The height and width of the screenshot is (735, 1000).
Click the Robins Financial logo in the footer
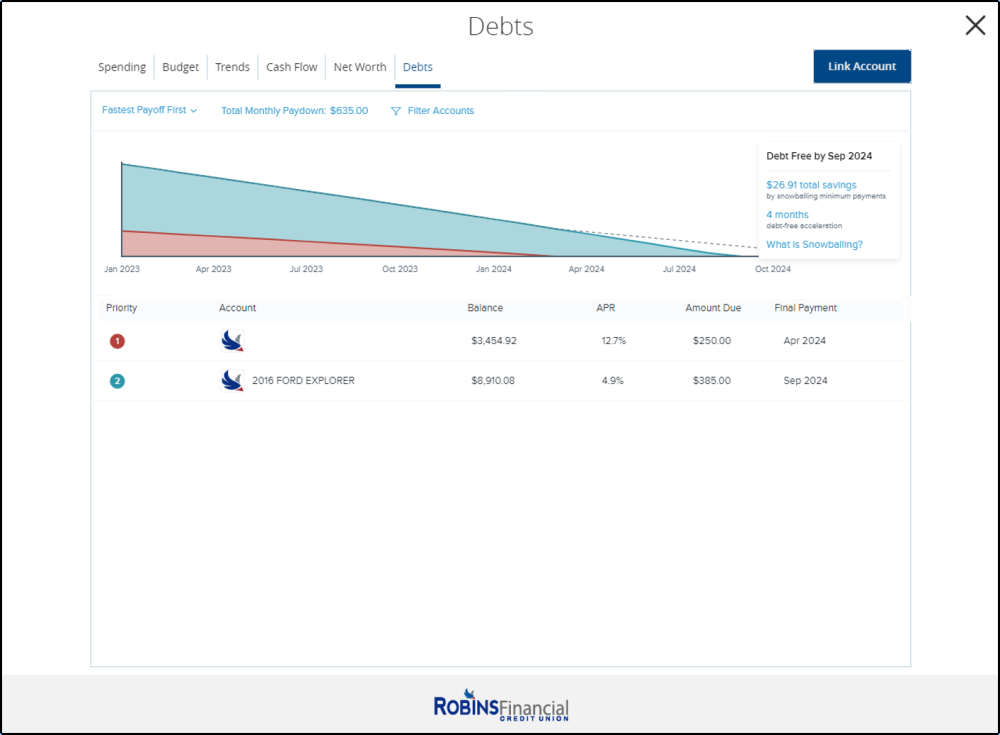pos(500,705)
